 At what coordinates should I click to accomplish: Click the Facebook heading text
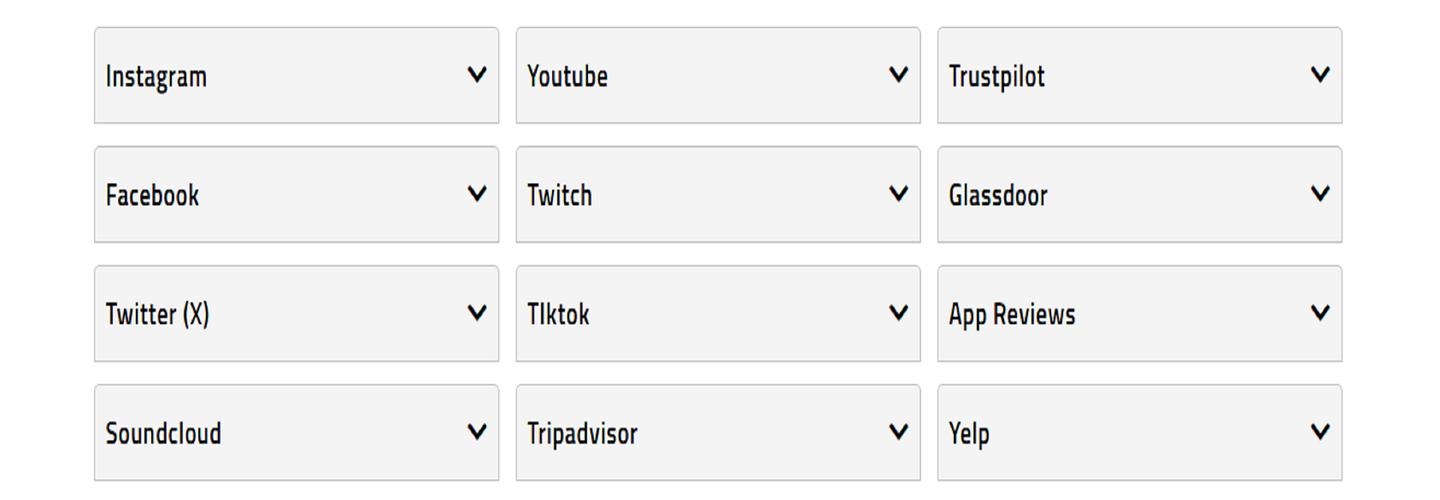pos(152,196)
